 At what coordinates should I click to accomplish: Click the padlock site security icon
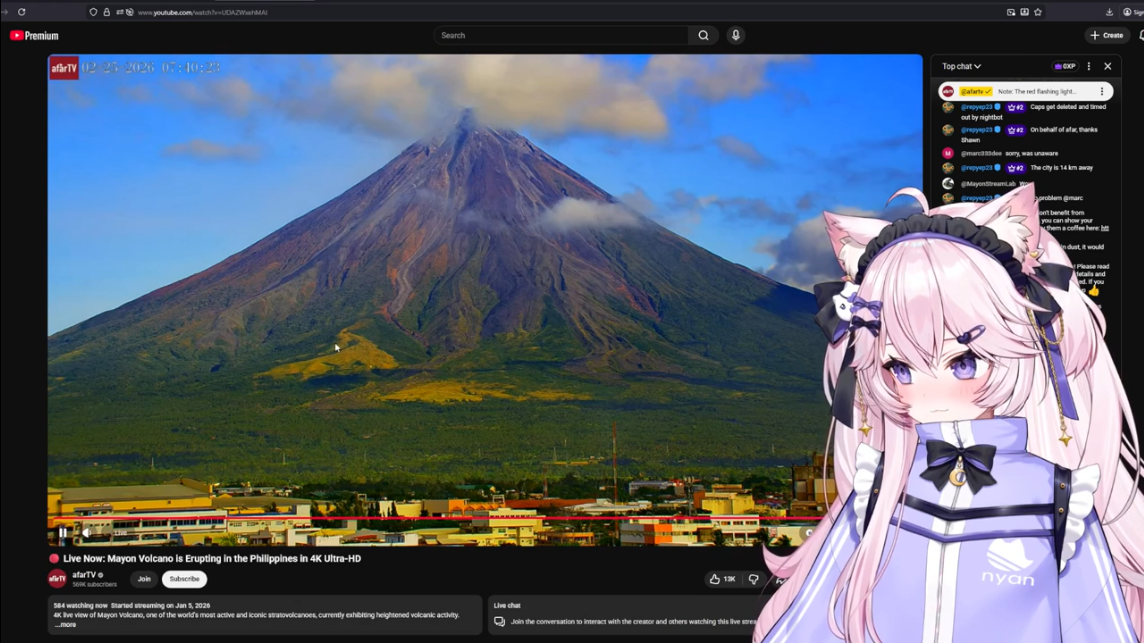click(107, 12)
